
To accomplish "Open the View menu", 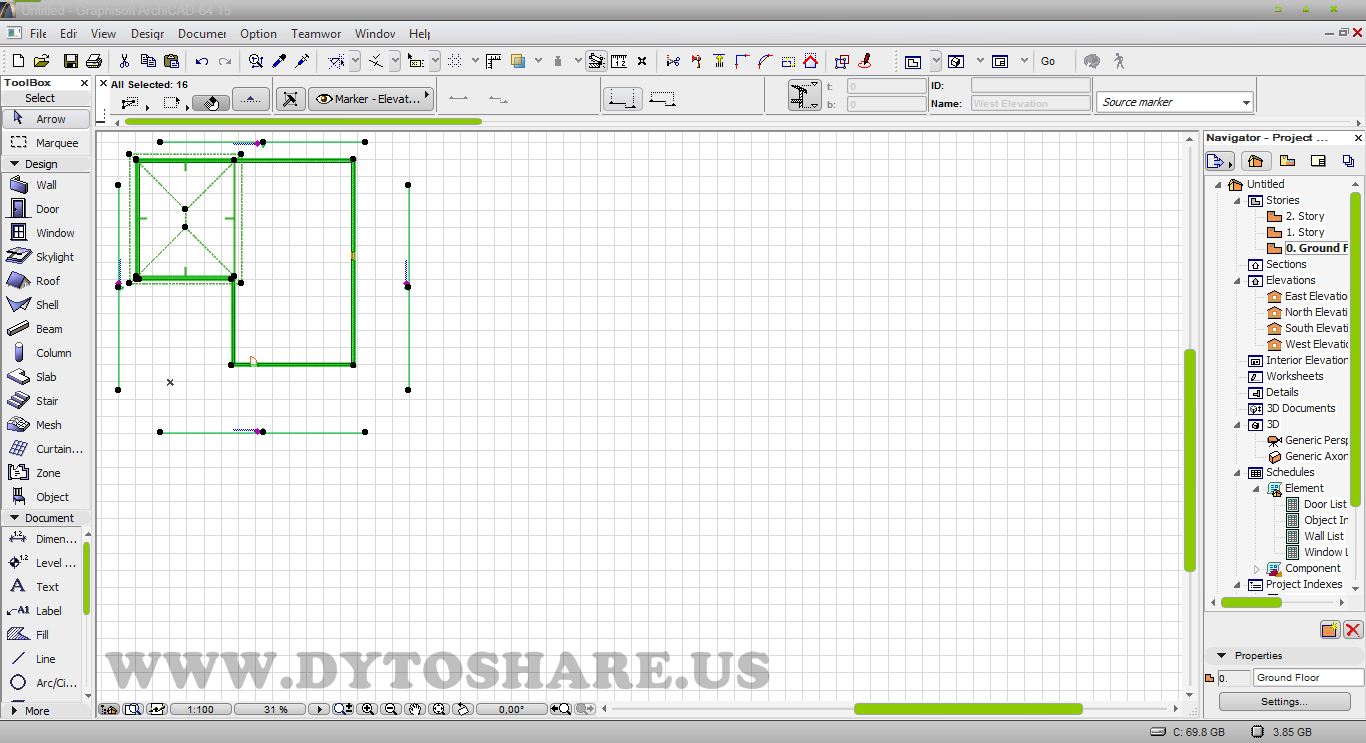I will pos(104,33).
